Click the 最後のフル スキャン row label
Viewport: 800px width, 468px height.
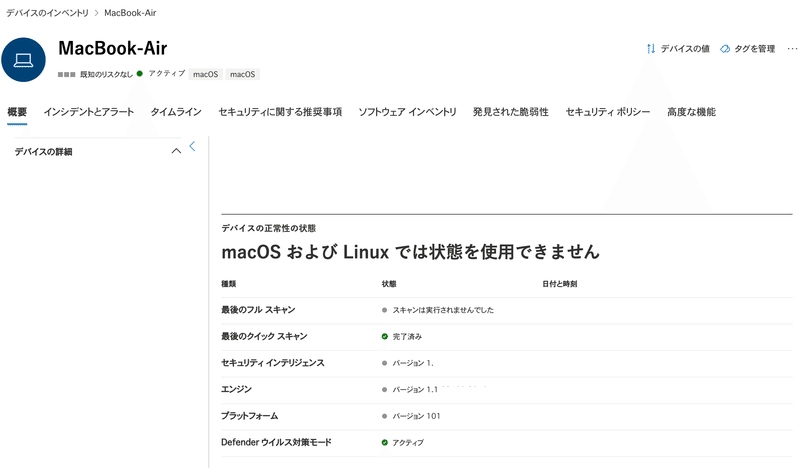pyautogui.click(x=258, y=310)
